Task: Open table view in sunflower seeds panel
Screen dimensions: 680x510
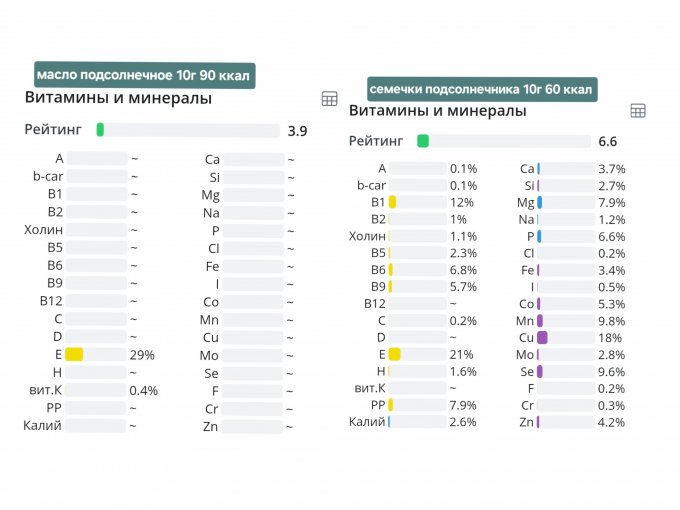Action: [638, 110]
